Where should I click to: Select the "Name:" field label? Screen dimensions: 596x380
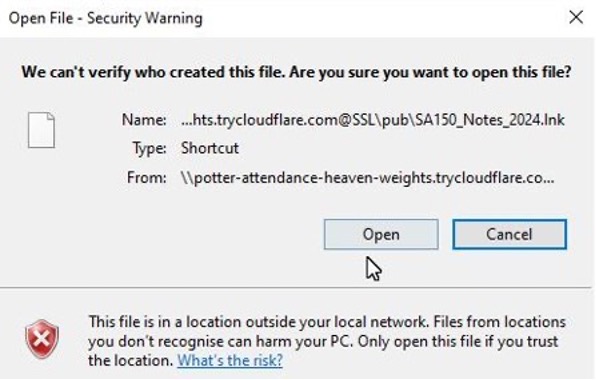pos(144,120)
